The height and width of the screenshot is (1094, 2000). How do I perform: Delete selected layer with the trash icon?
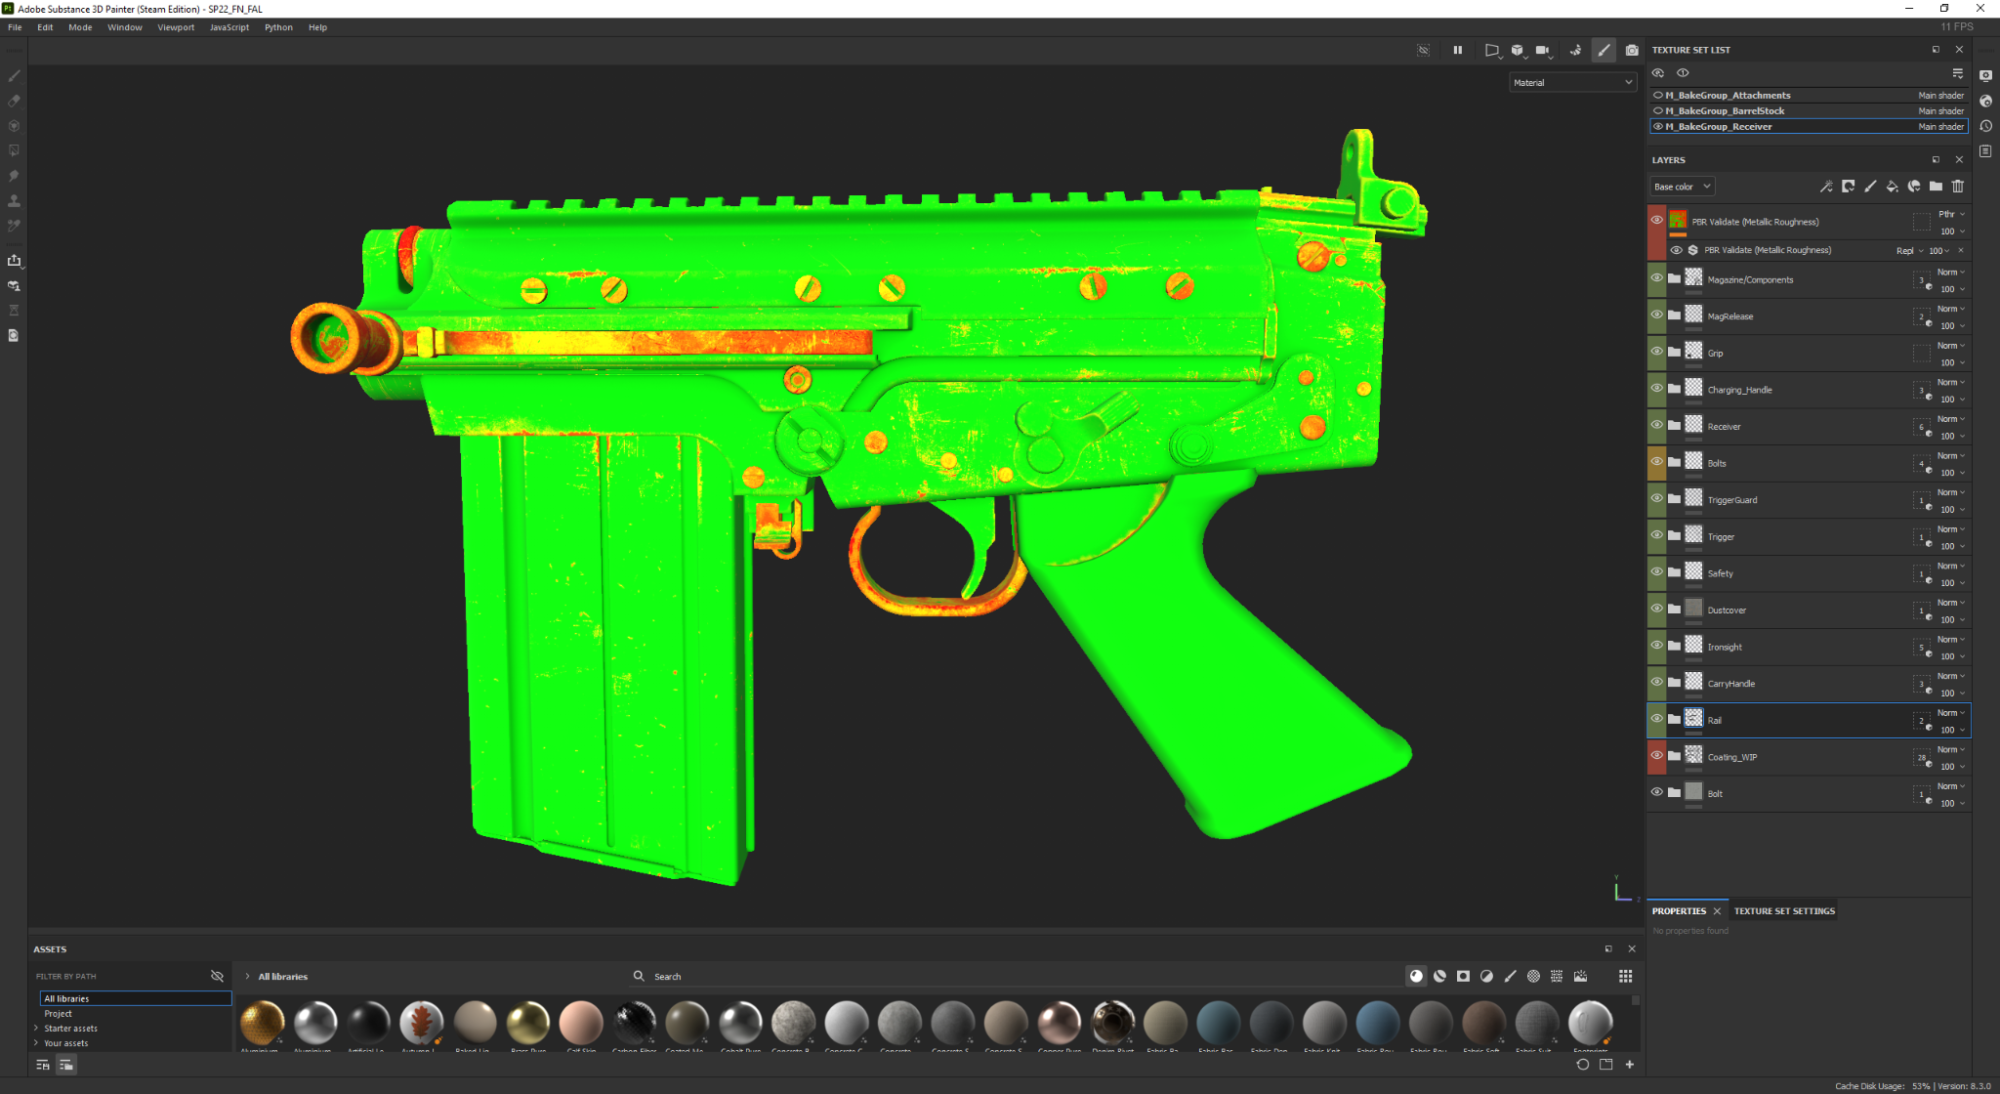1957,187
